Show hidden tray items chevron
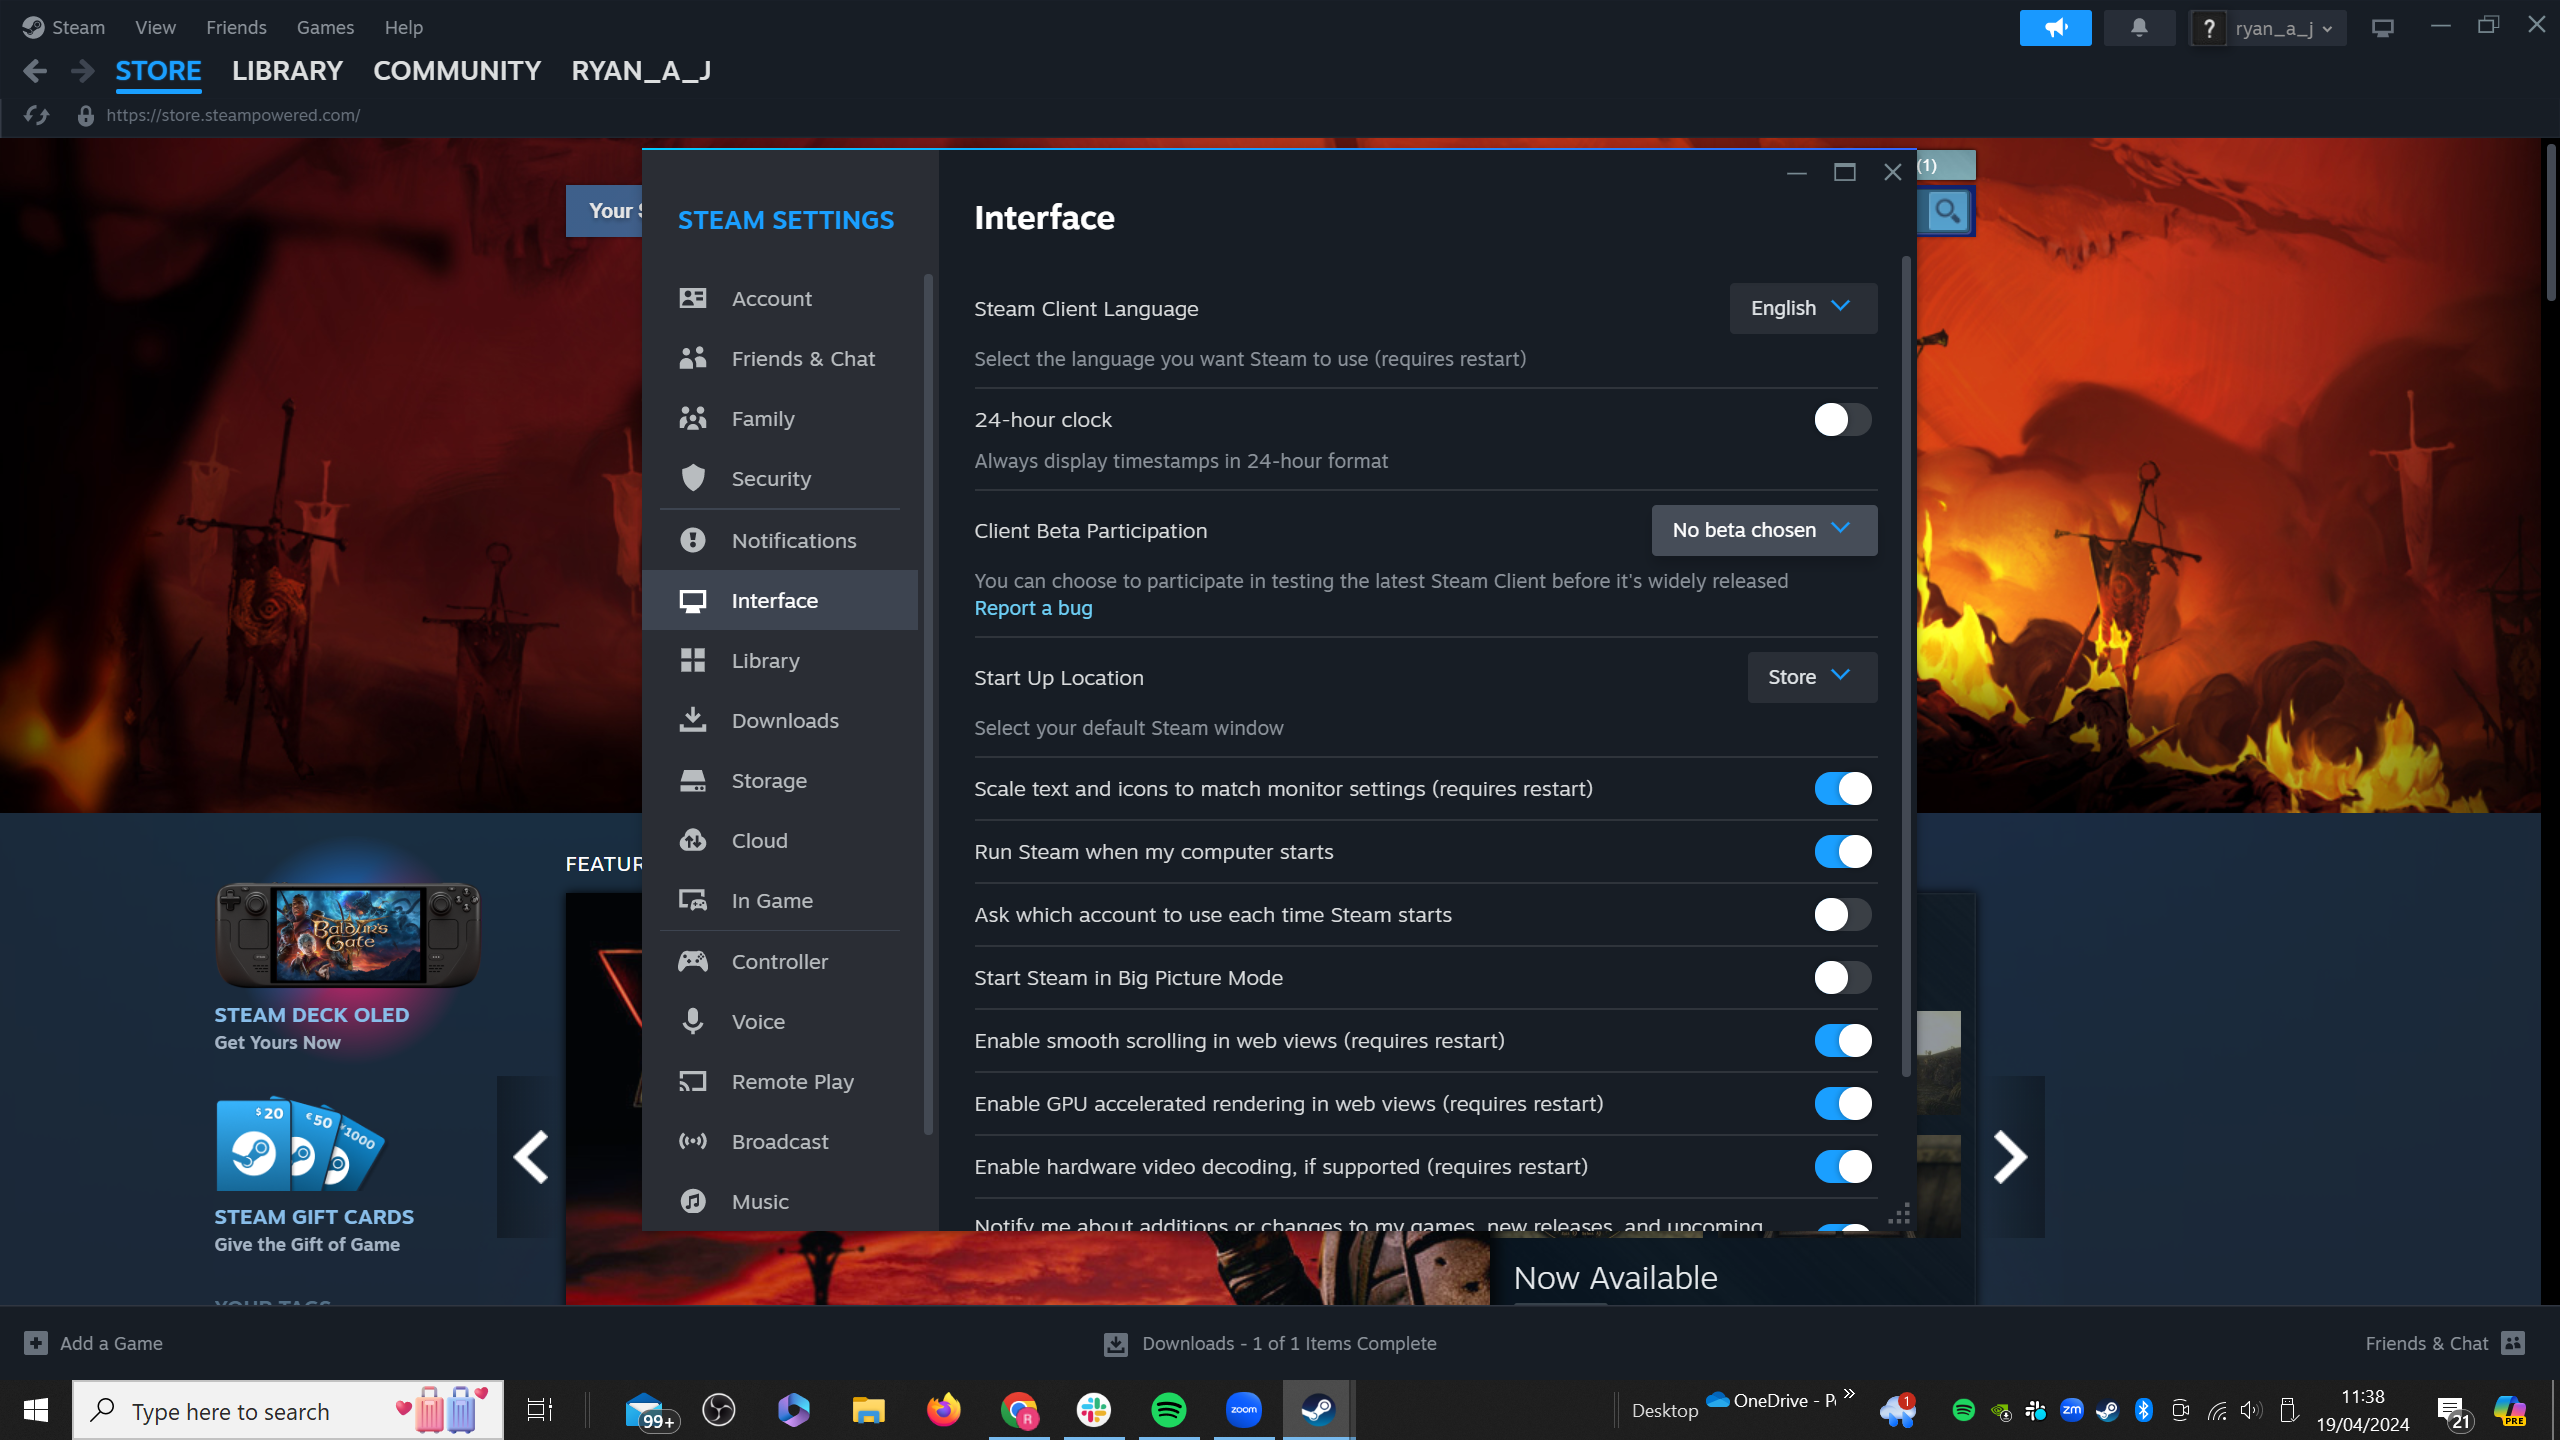Viewport: 2560px width, 1440px height. click(x=1849, y=1393)
